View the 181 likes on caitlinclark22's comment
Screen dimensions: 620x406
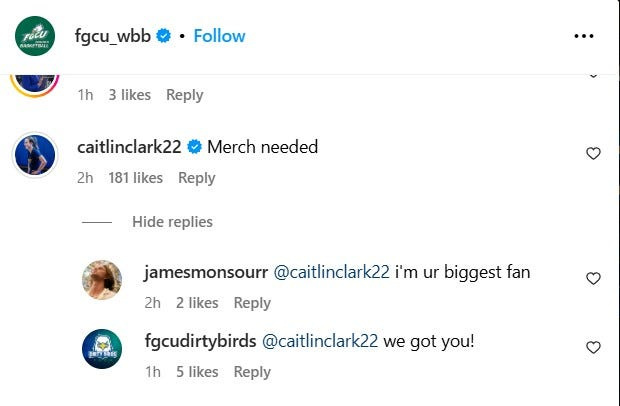click(135, 178)
